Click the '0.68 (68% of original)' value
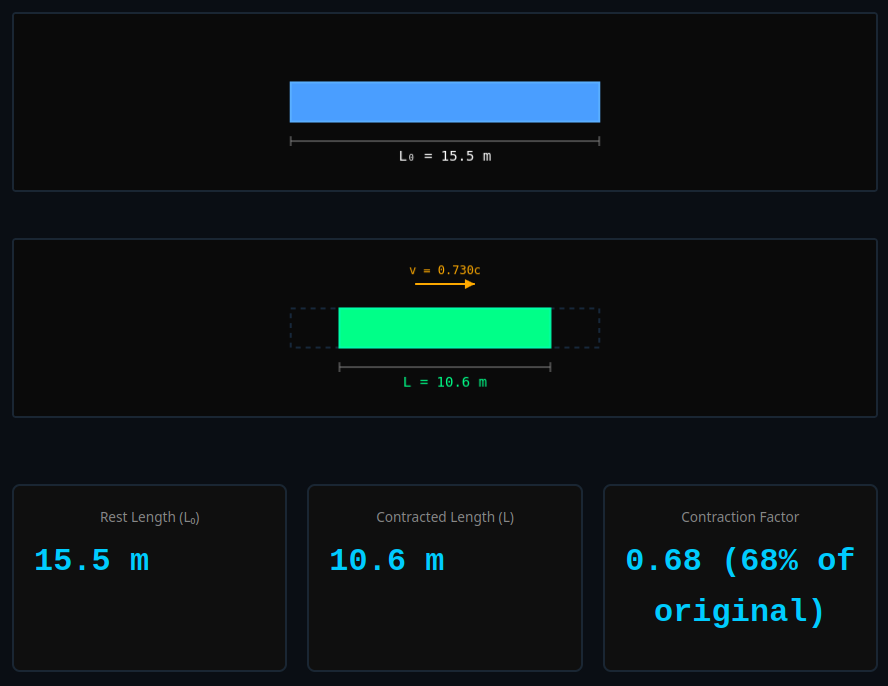The height and width of the screenshot is (686, 888). (x=740, y=586)
